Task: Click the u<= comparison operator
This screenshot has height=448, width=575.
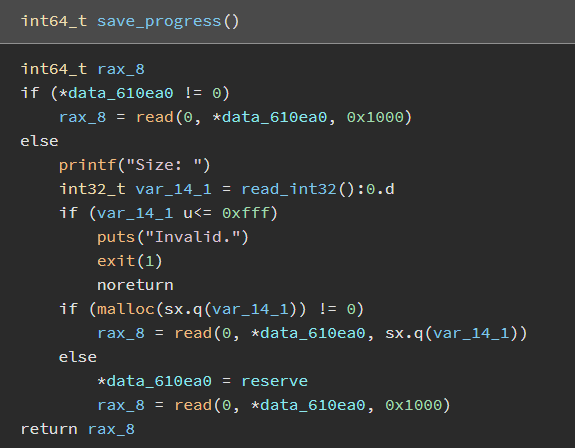Action: [197, 213]
